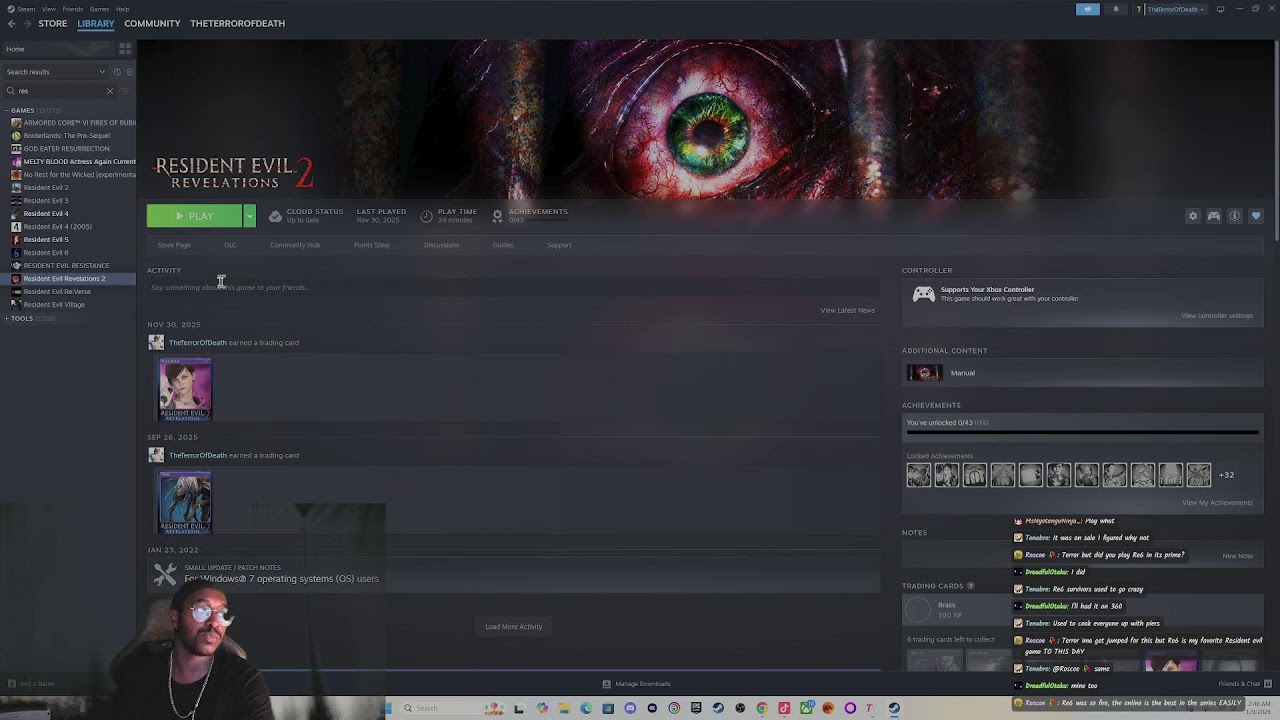Screen dimensions: 1280x720
Task: Switch to the COMMUNITY tab
Action: tap(152, 23)
